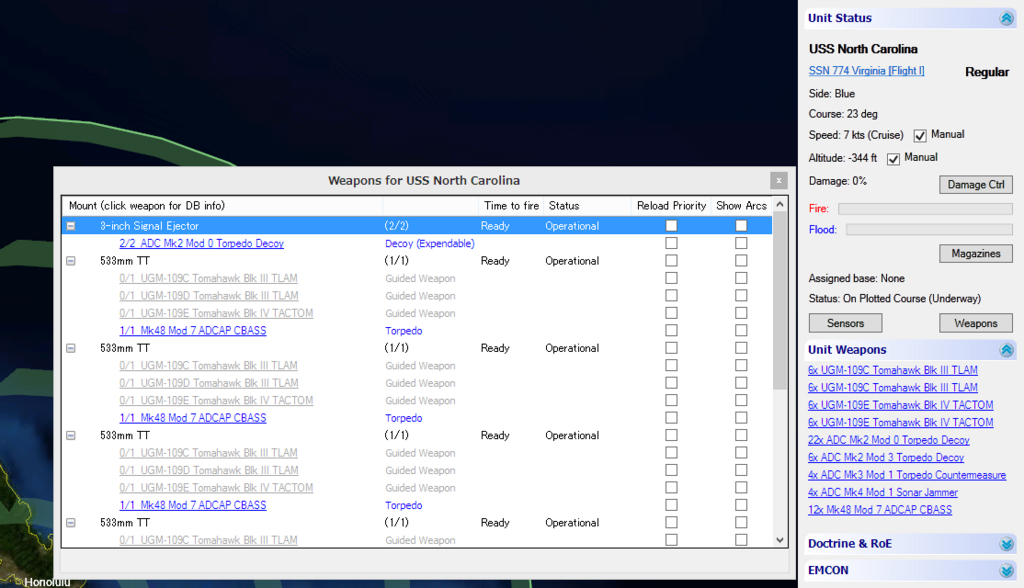Click the Status: On Plotted Course (Underway) text
The height and width of the screenshot is (588, 1024).
coord(895,299)
